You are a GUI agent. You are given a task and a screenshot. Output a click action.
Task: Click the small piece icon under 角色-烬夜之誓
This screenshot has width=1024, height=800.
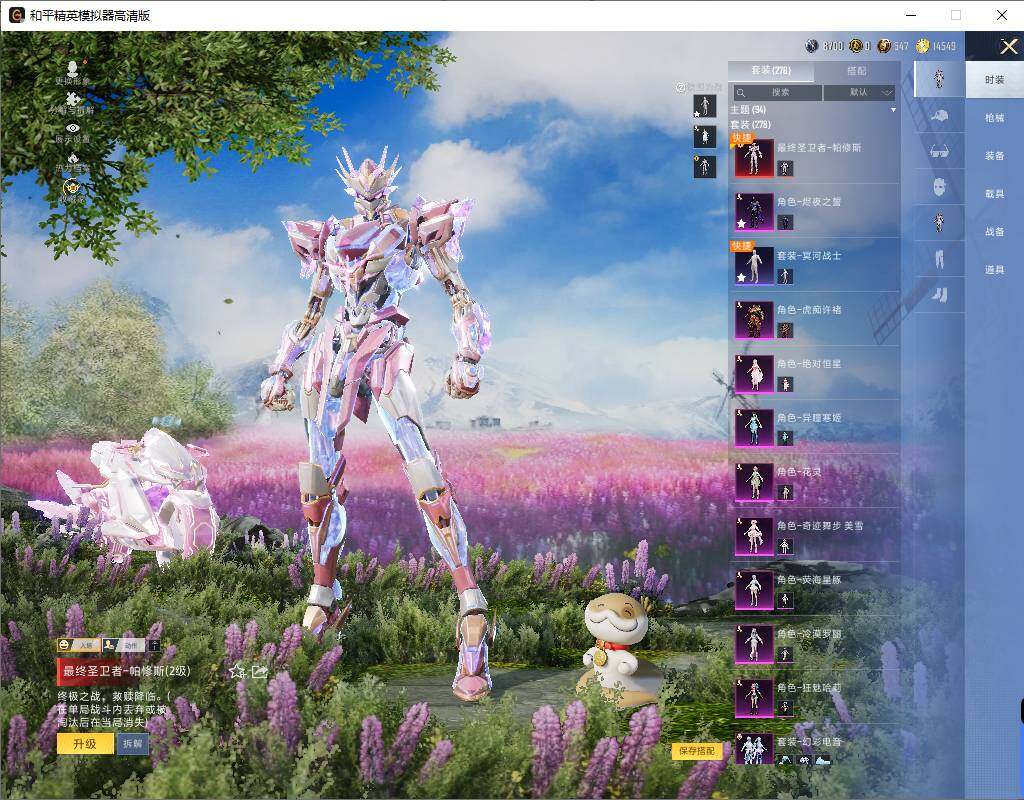[x=785, y=222]
